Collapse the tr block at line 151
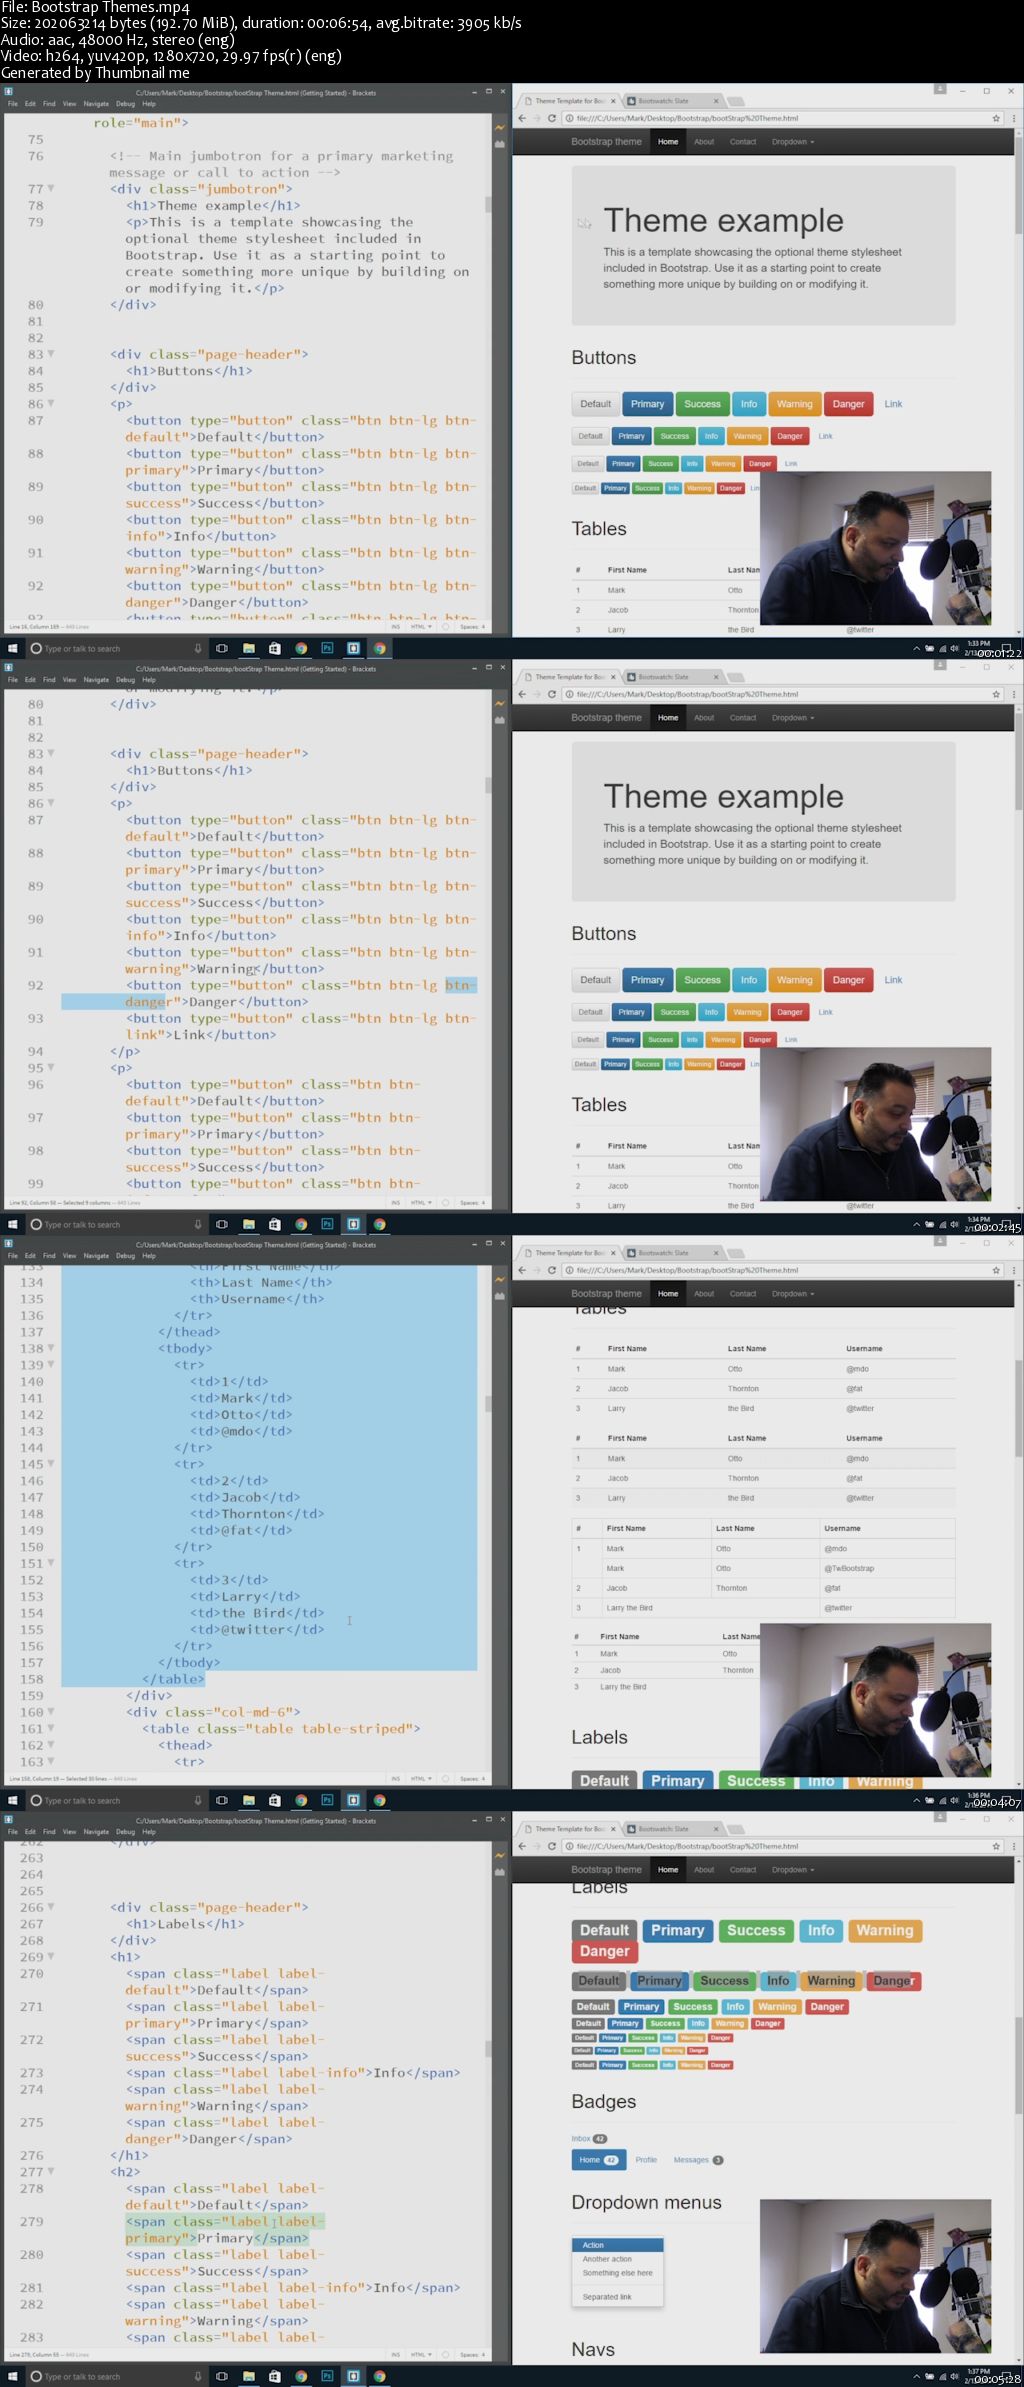The height and width of the screenshot is (2387, 1024). coord(51,1563)
